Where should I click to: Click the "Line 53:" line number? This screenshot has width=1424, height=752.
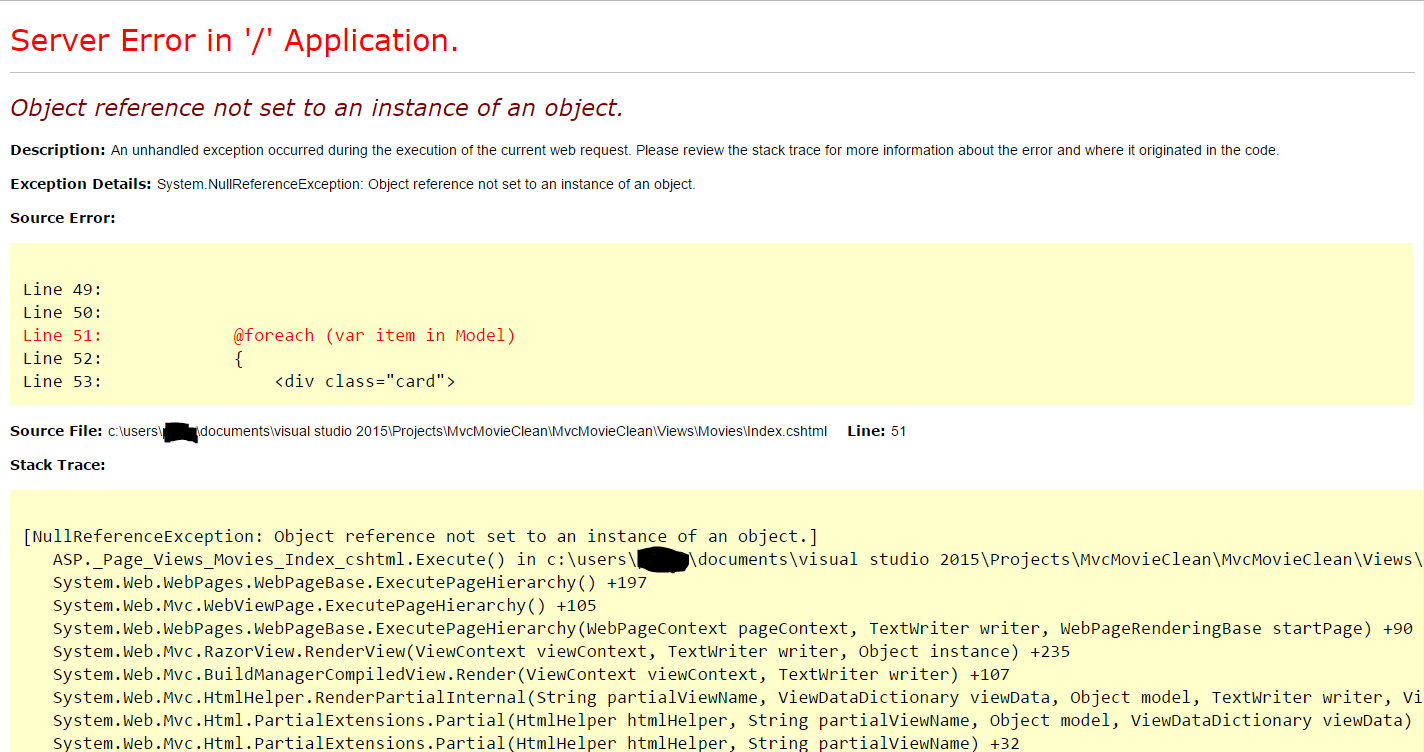pyautogui.click(x=62, y=382)
